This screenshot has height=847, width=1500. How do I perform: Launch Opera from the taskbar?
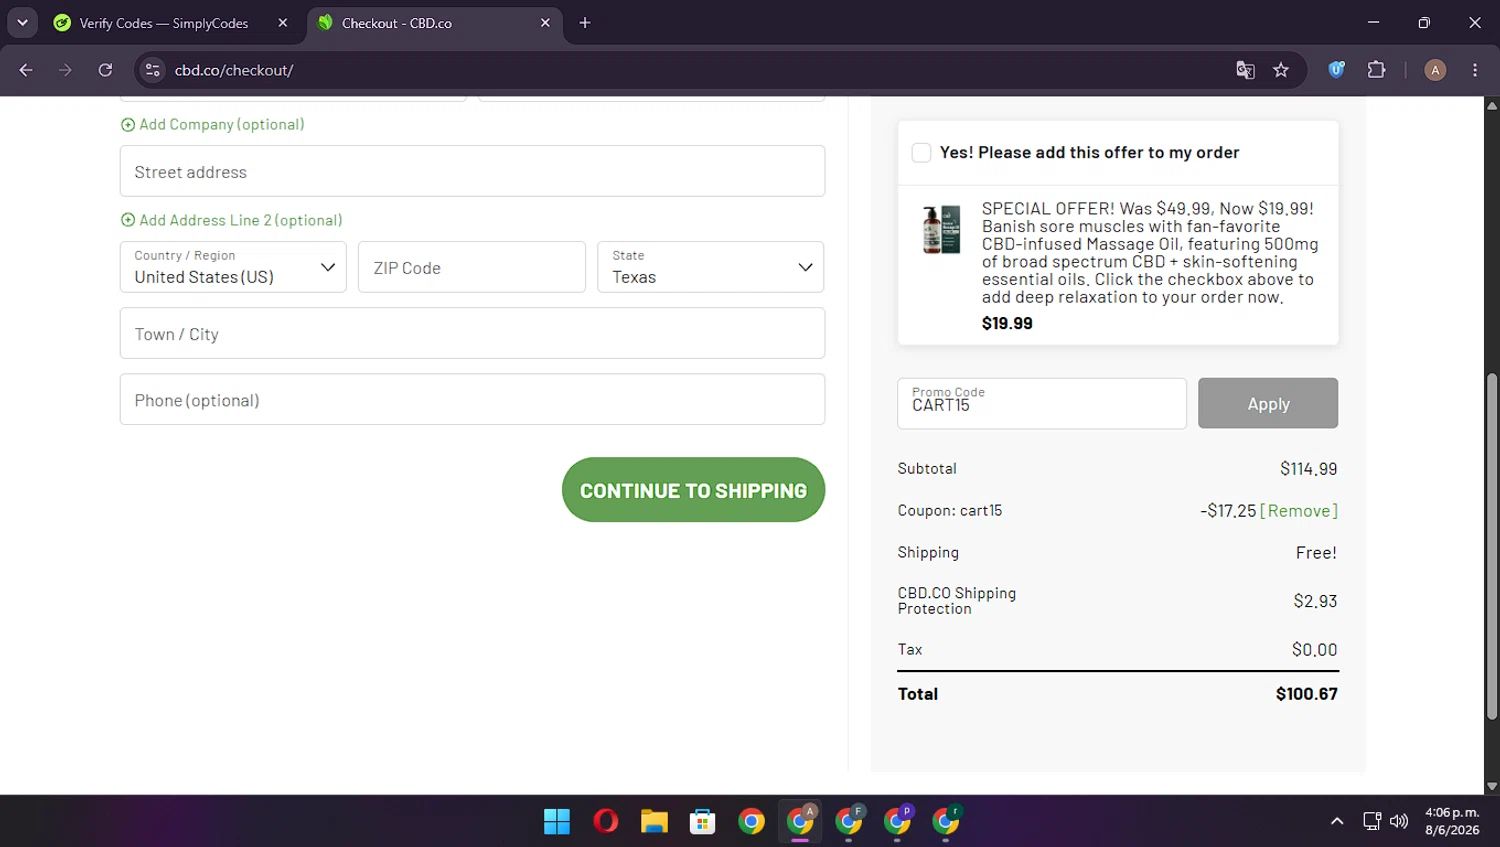pyautogui.click(x=606, y=821)
